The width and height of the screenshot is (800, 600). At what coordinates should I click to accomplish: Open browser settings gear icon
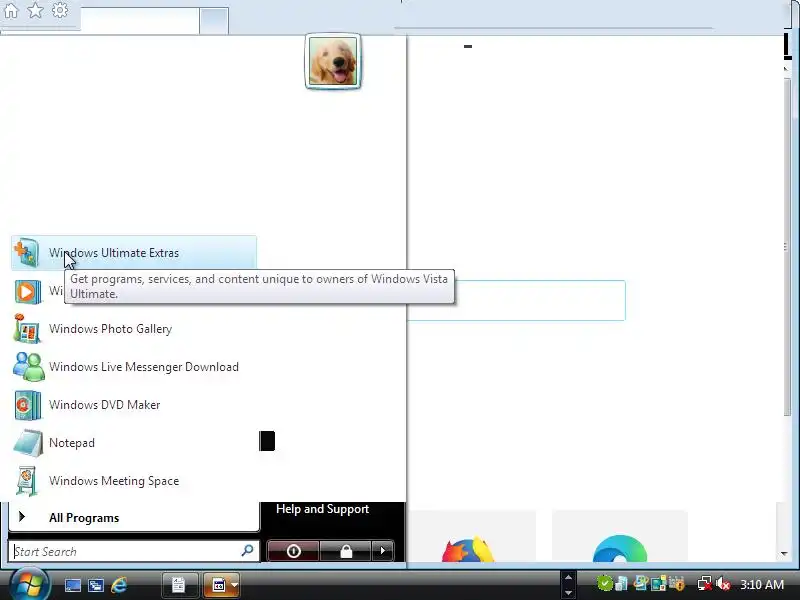point(60,10)
